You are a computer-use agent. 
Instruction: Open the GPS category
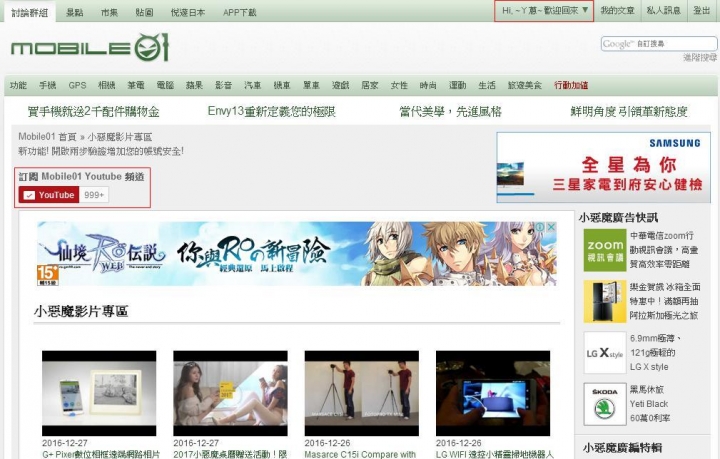[x=77, y=85]
